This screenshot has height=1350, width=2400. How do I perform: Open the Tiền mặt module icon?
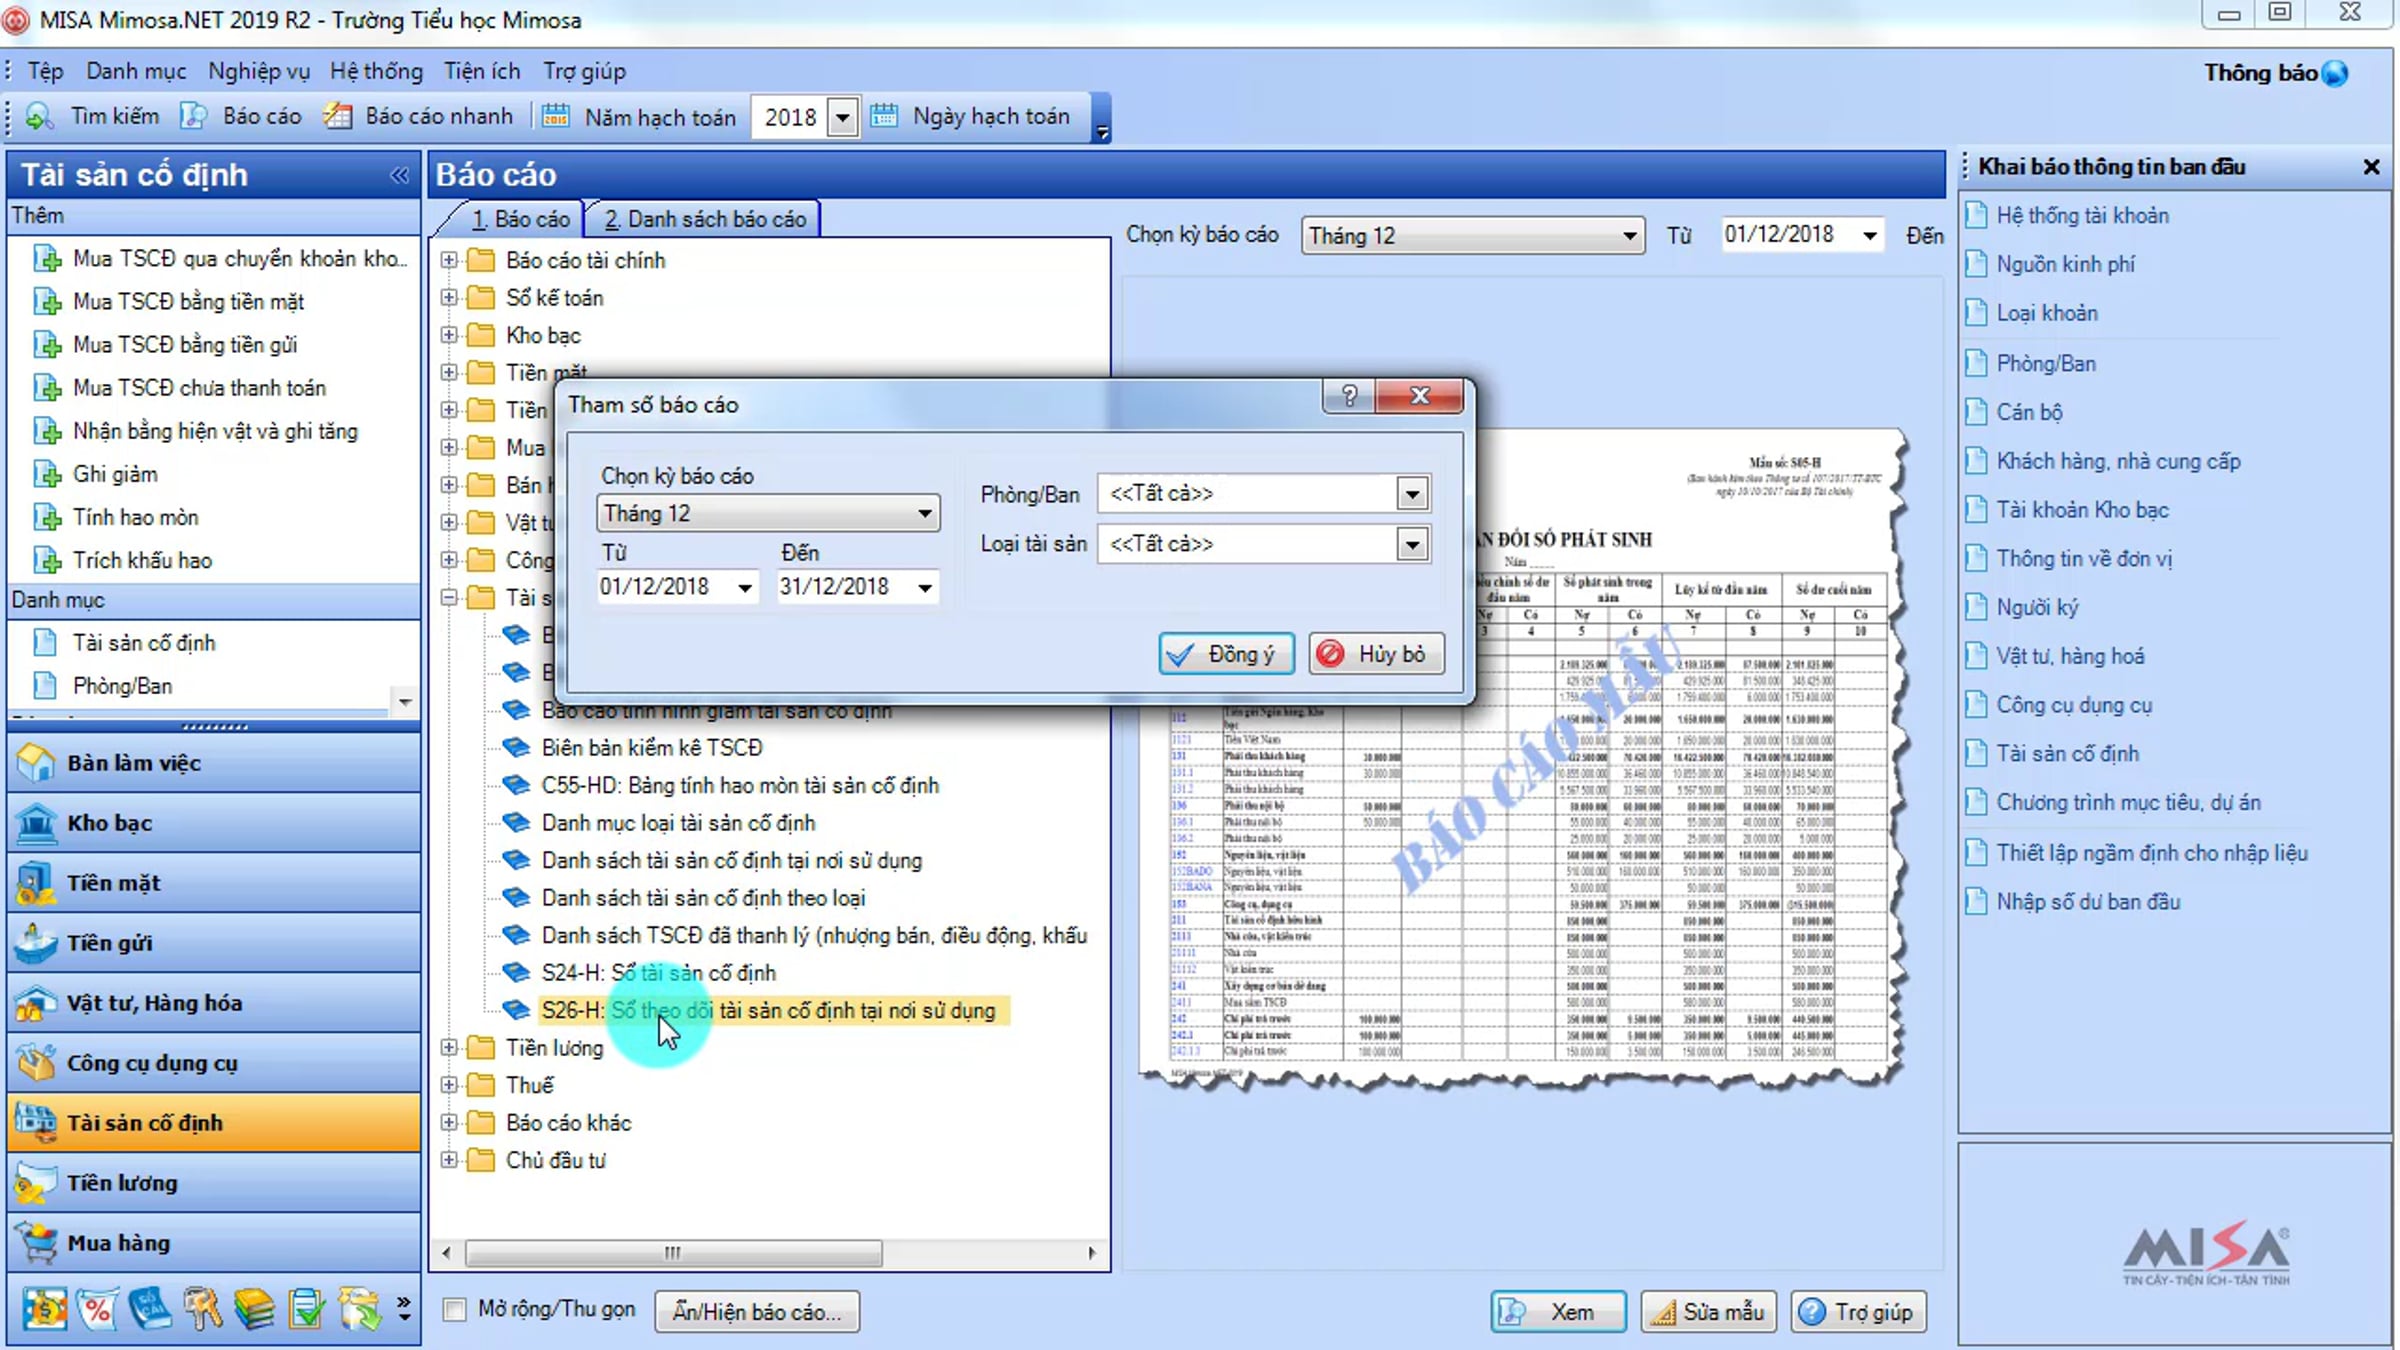[36, 883]
